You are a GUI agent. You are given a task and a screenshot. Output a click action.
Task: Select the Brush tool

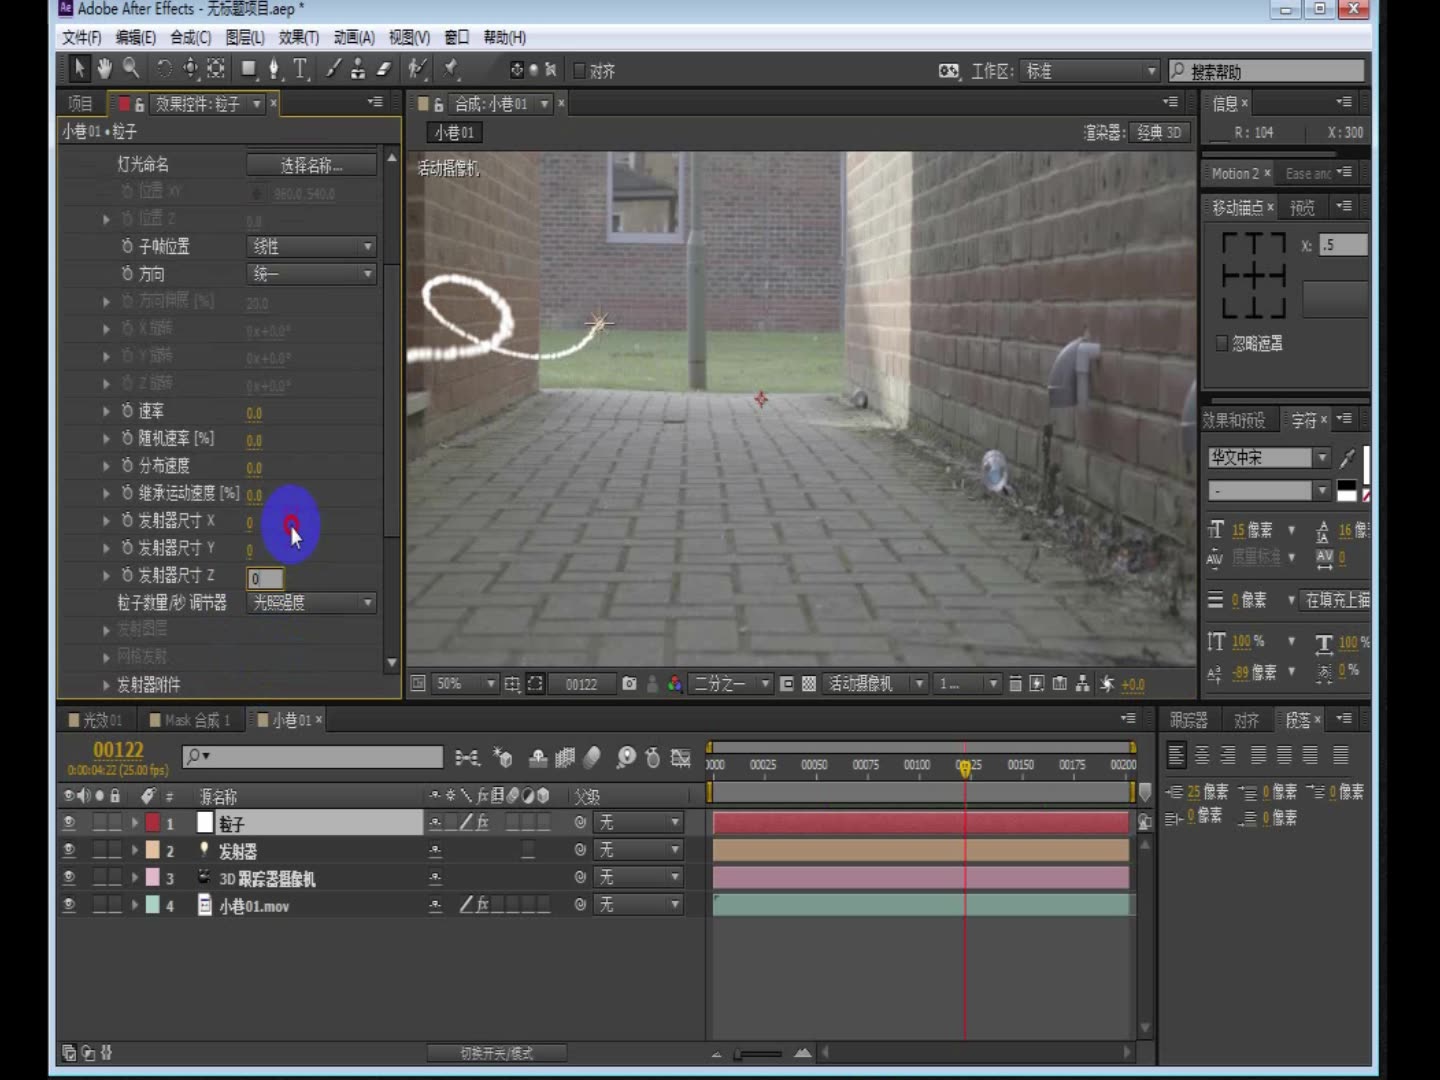pyautogui.click(x=333, y=69)
